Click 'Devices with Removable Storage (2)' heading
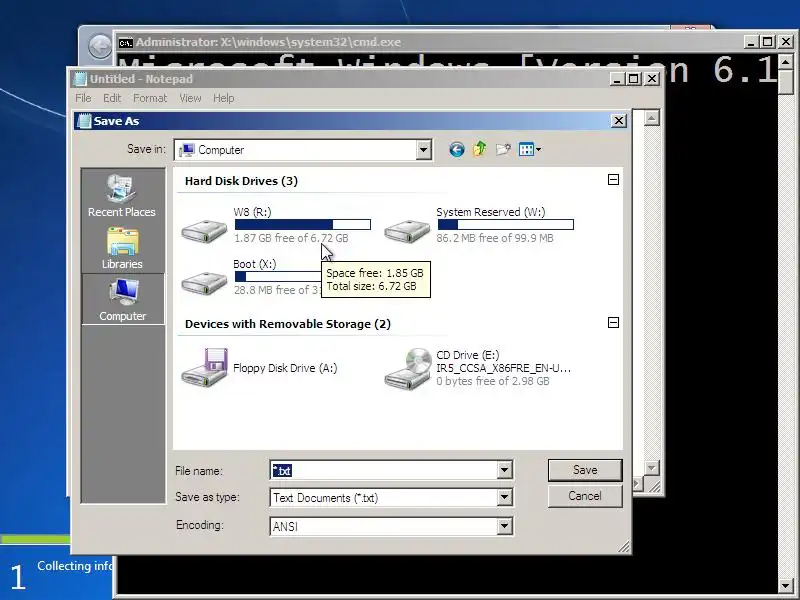The height and width of the screenshot is (600, 800). (x=288, y=324)
